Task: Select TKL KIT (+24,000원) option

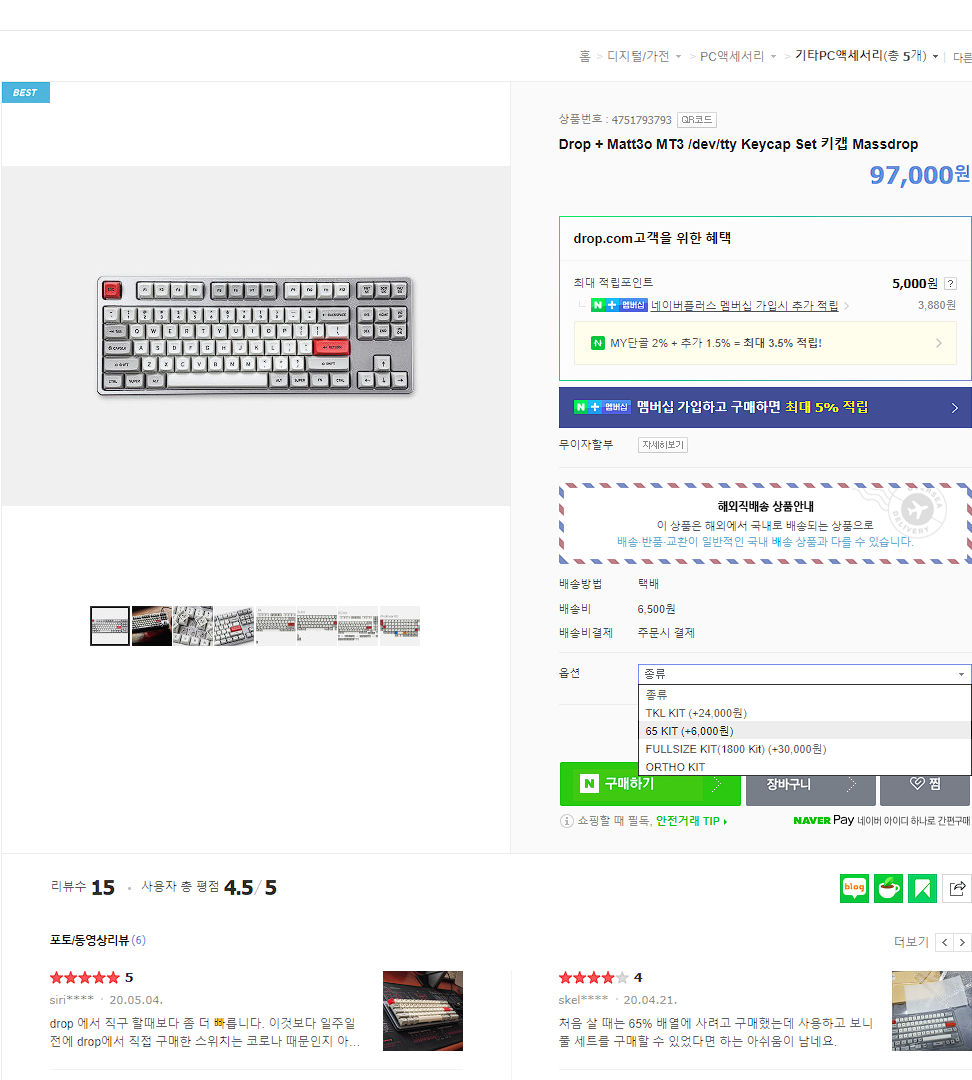Action: tap(804, 713)
